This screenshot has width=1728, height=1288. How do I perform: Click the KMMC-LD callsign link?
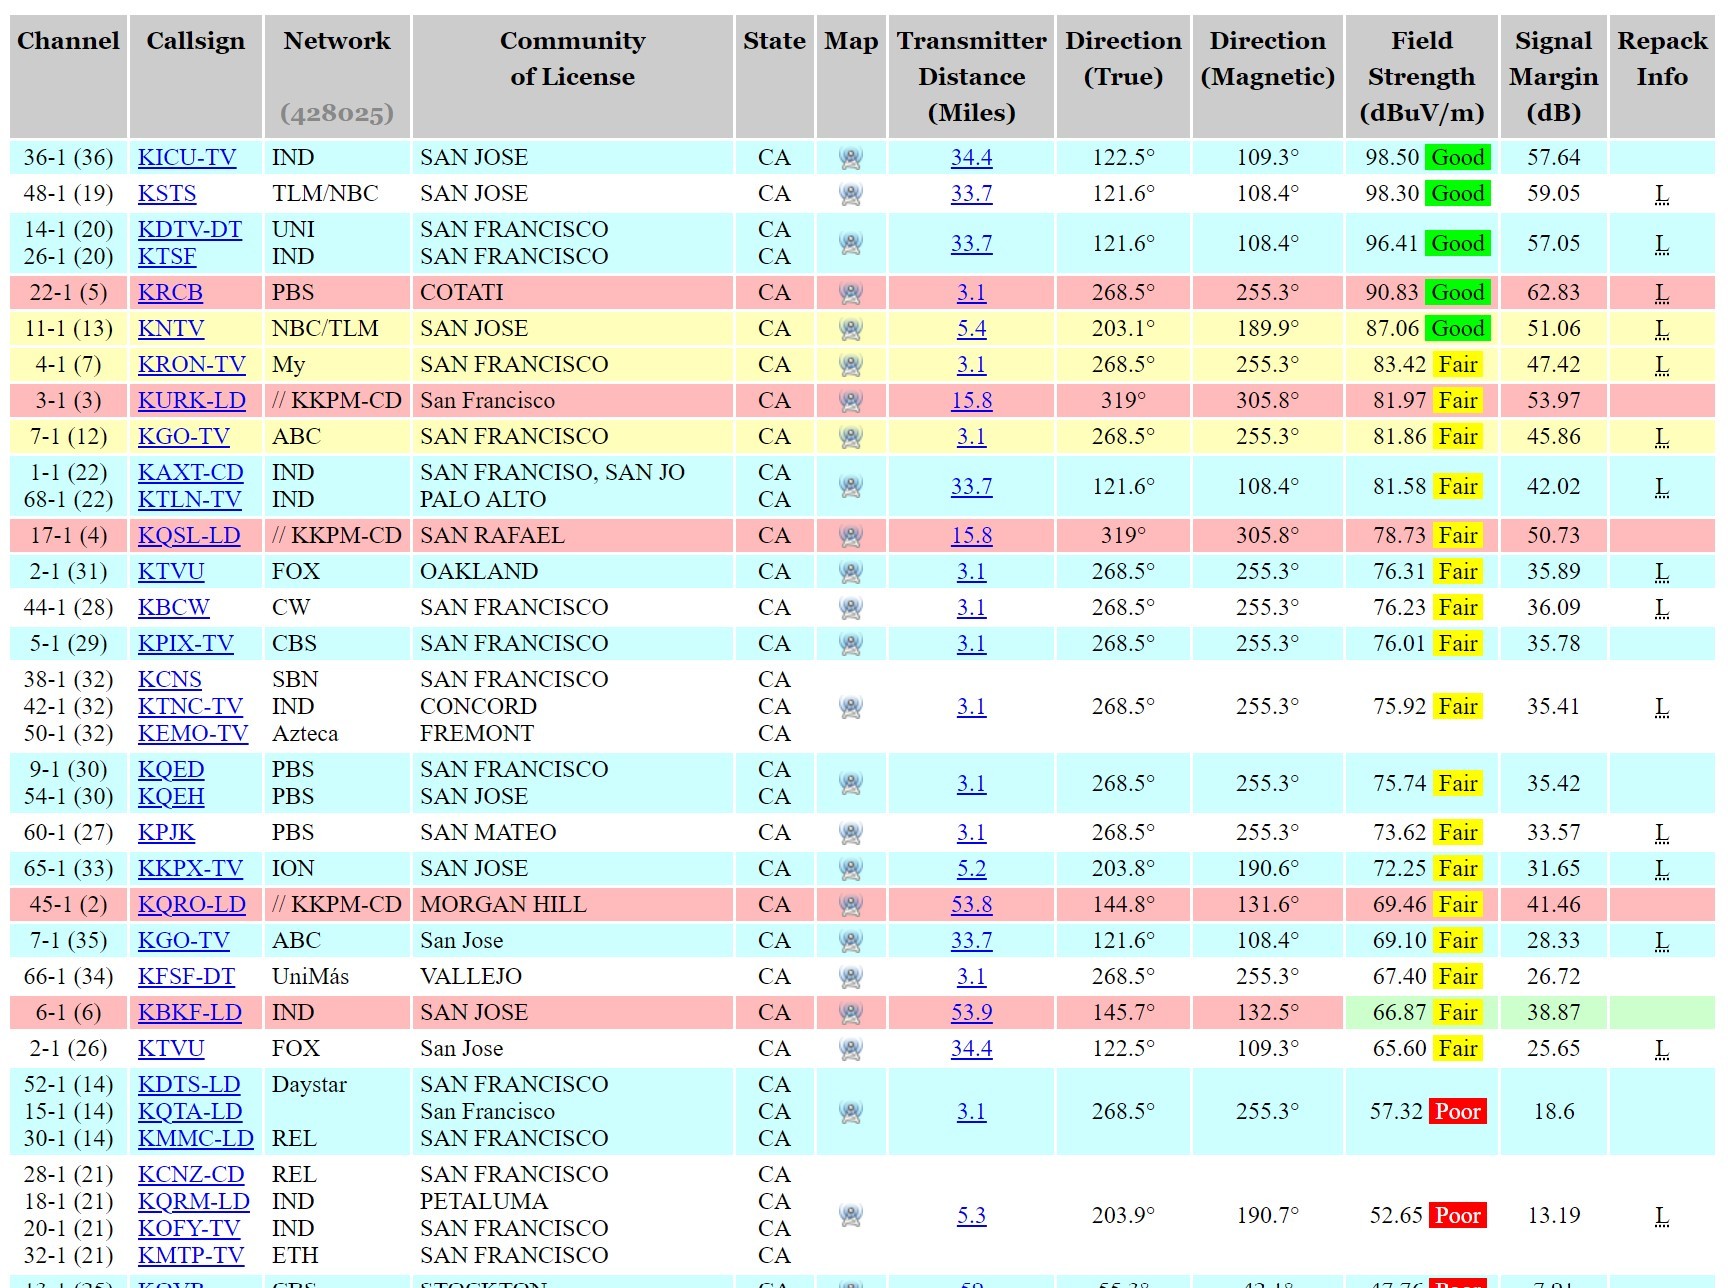(x=196, y=1139)
